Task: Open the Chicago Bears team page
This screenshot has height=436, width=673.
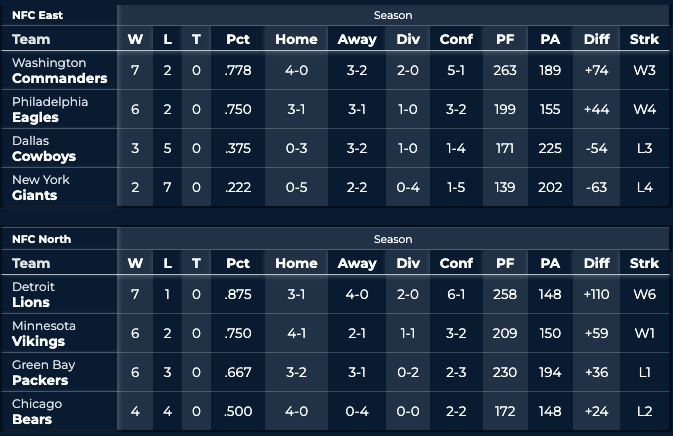Action: (36, 412)
